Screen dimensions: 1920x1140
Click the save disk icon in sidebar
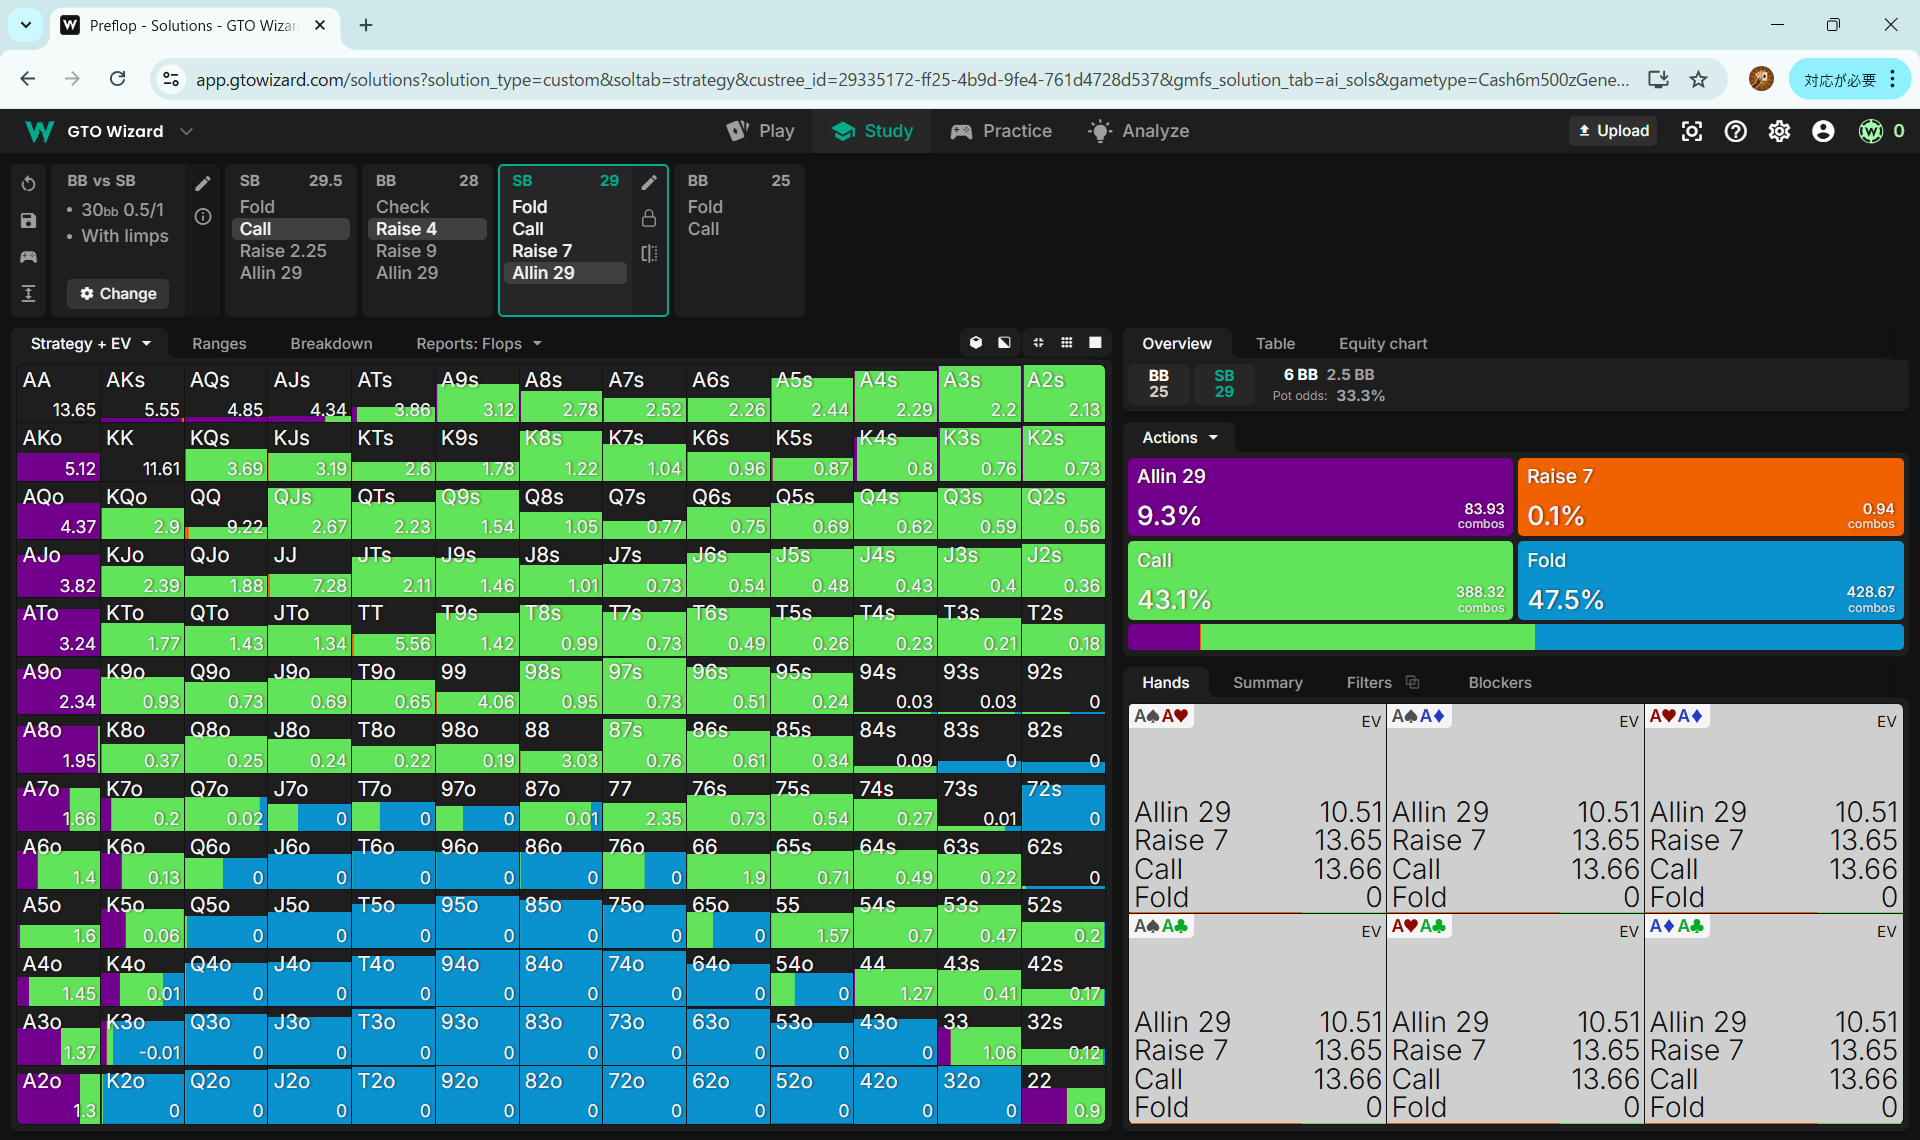pos(28,221)
